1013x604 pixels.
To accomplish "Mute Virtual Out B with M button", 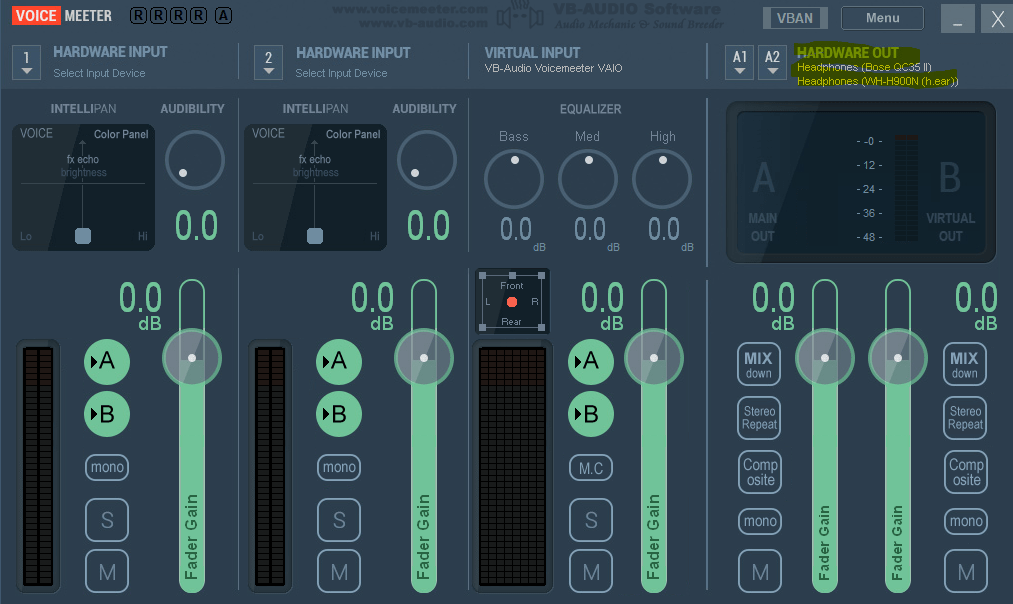I will [x=966, y=572].
